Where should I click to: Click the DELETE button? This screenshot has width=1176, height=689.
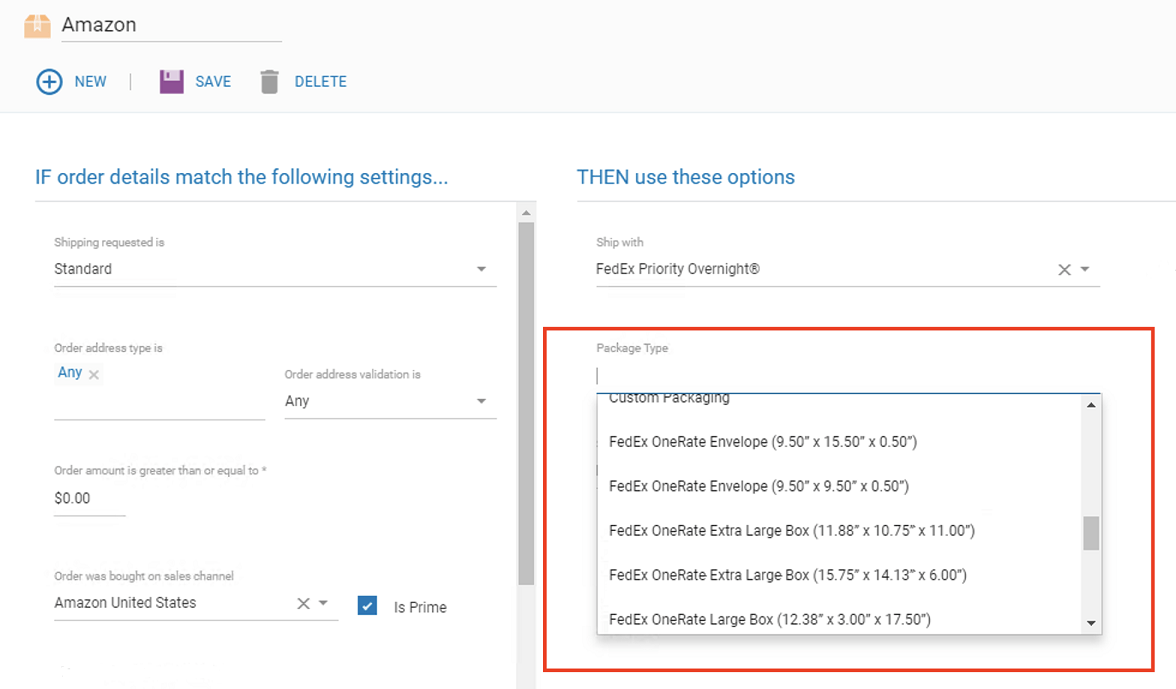pos(319,81)
